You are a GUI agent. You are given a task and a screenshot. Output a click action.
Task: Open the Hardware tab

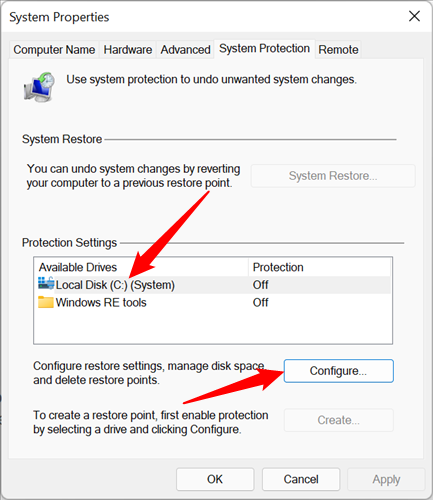click(x=128, y=50)
